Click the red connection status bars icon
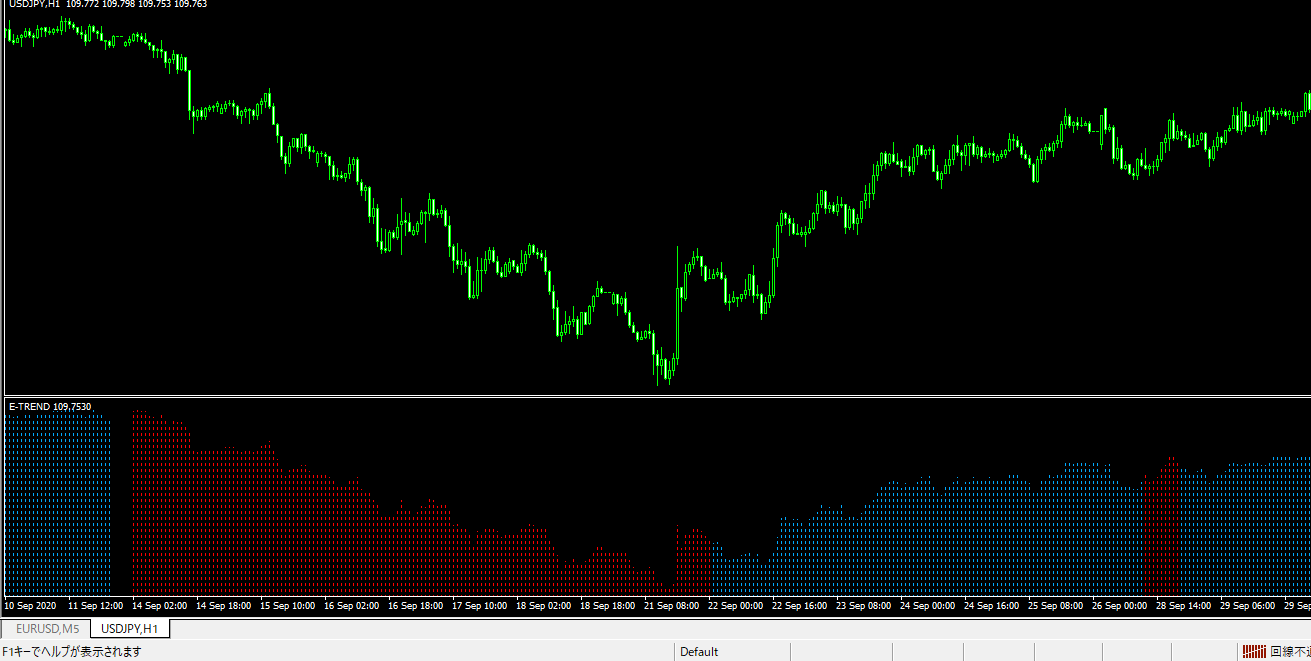 coord(1254,652)
